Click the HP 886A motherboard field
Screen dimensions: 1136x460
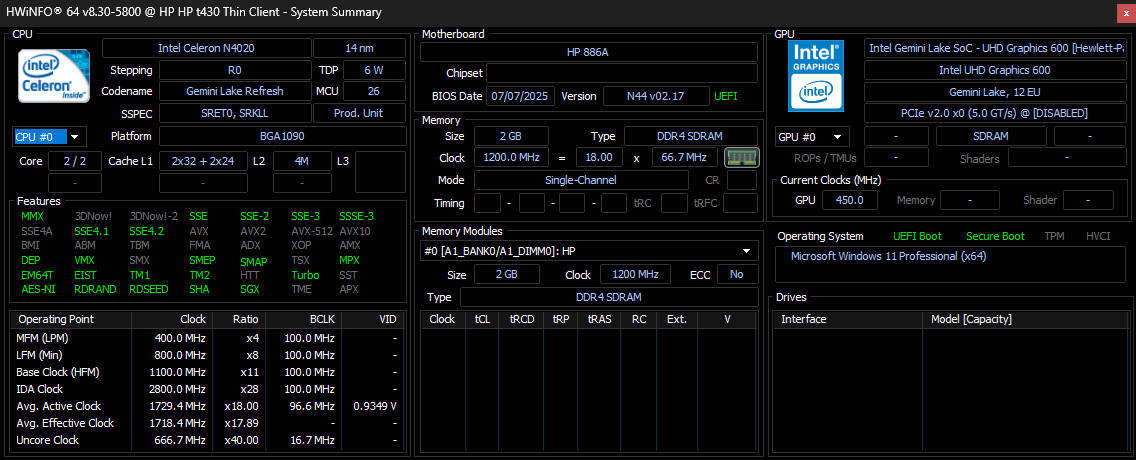coord(588,52)
